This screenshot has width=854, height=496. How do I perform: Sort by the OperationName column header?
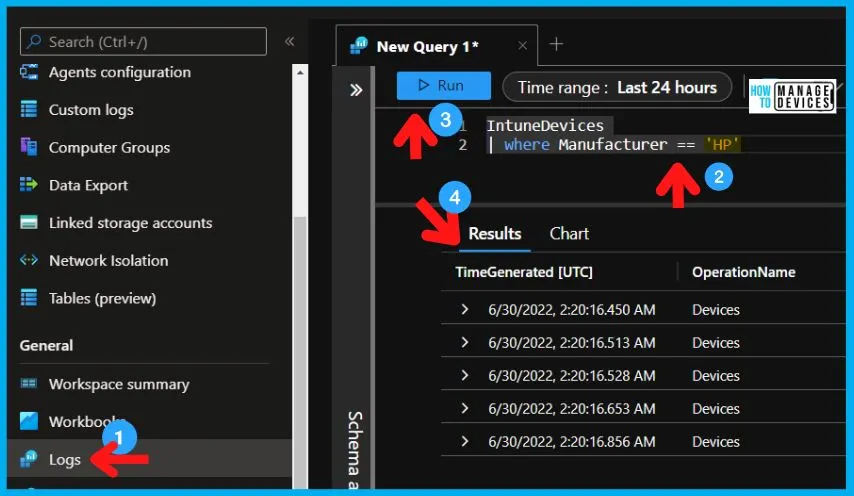coord(743,272)
